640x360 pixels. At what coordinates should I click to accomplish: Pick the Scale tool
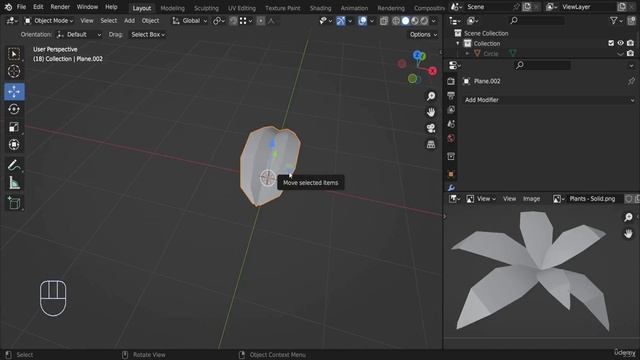[x=14, y=127]
